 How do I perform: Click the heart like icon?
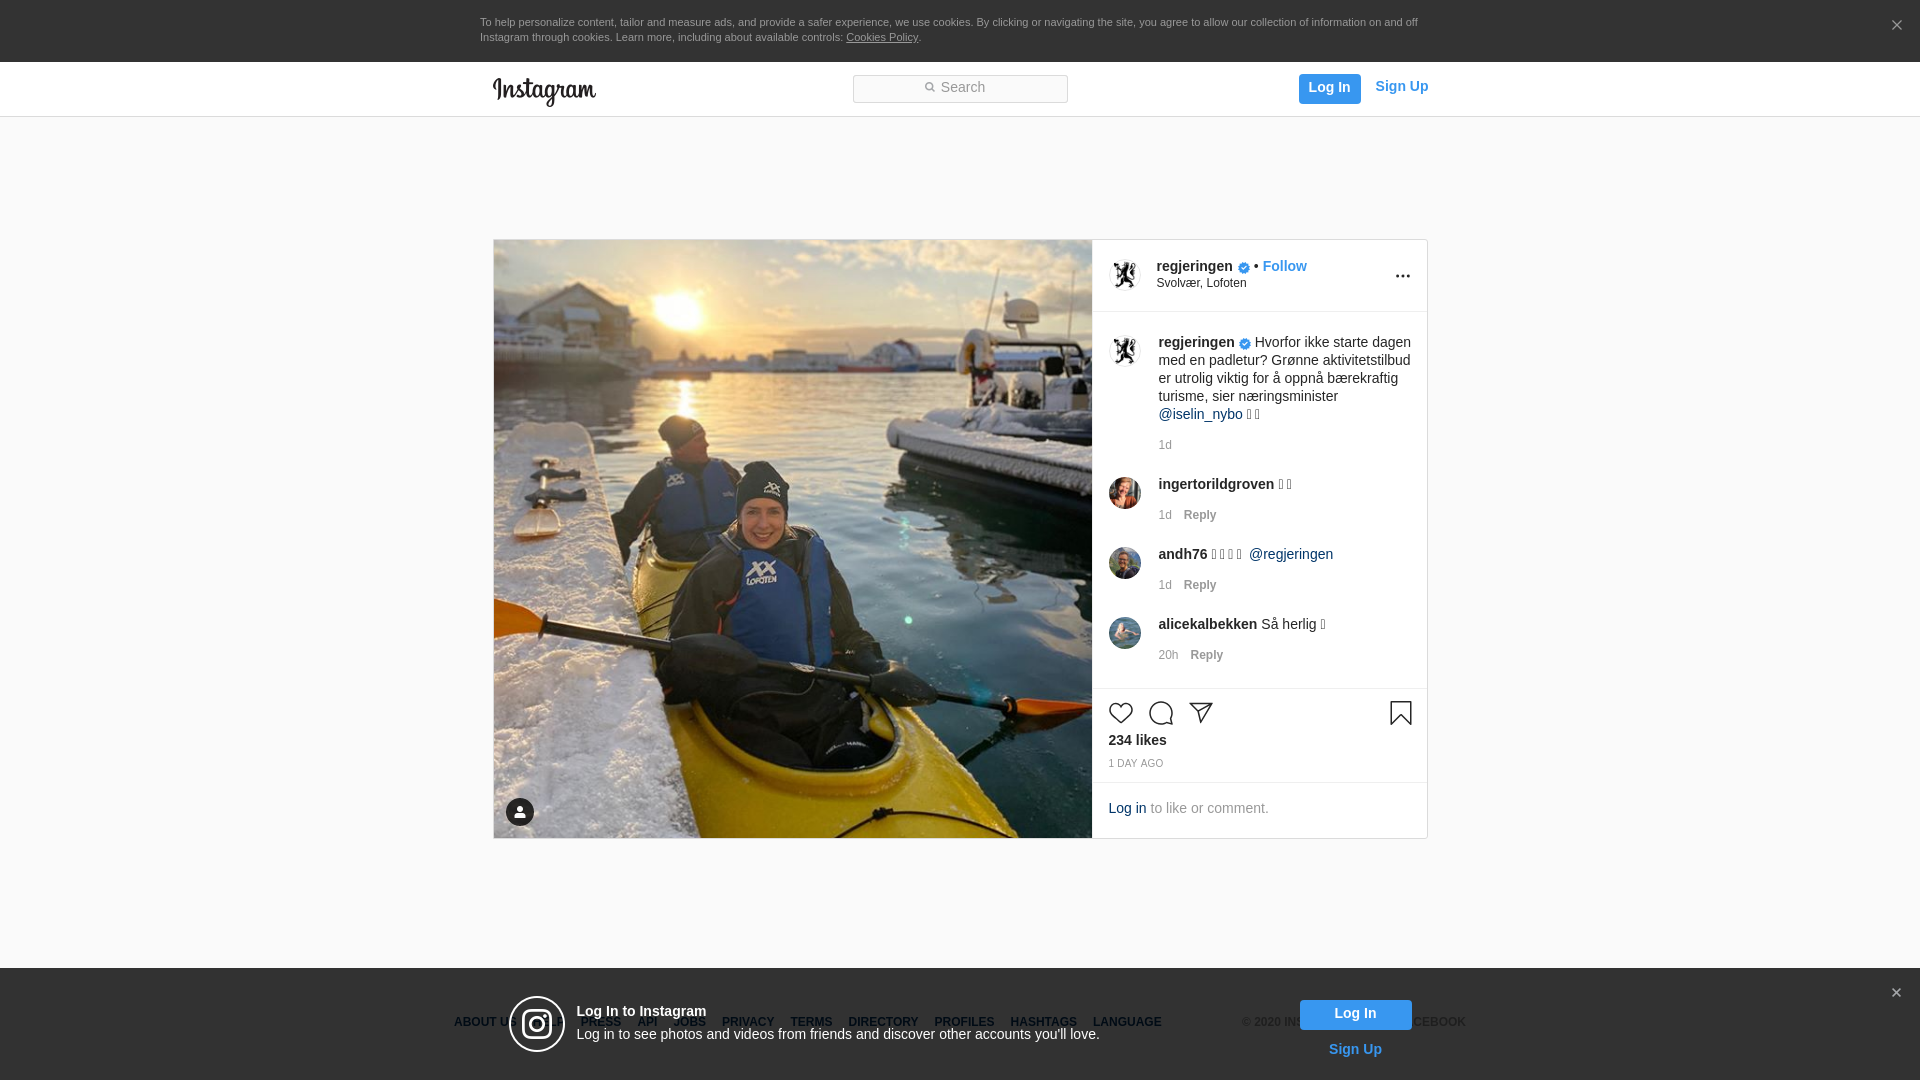click(x=1120, y=713)
